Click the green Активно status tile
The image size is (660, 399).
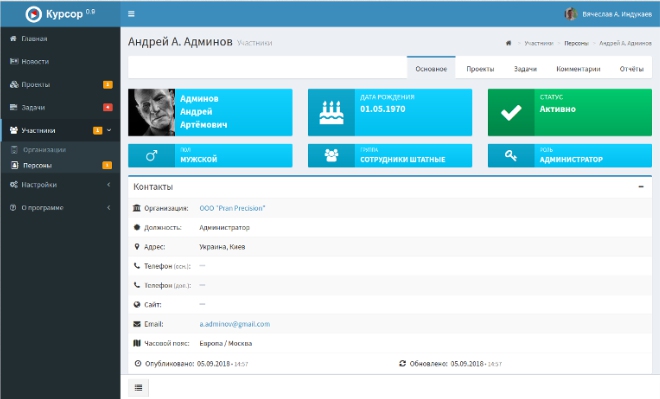click(570, 112)
